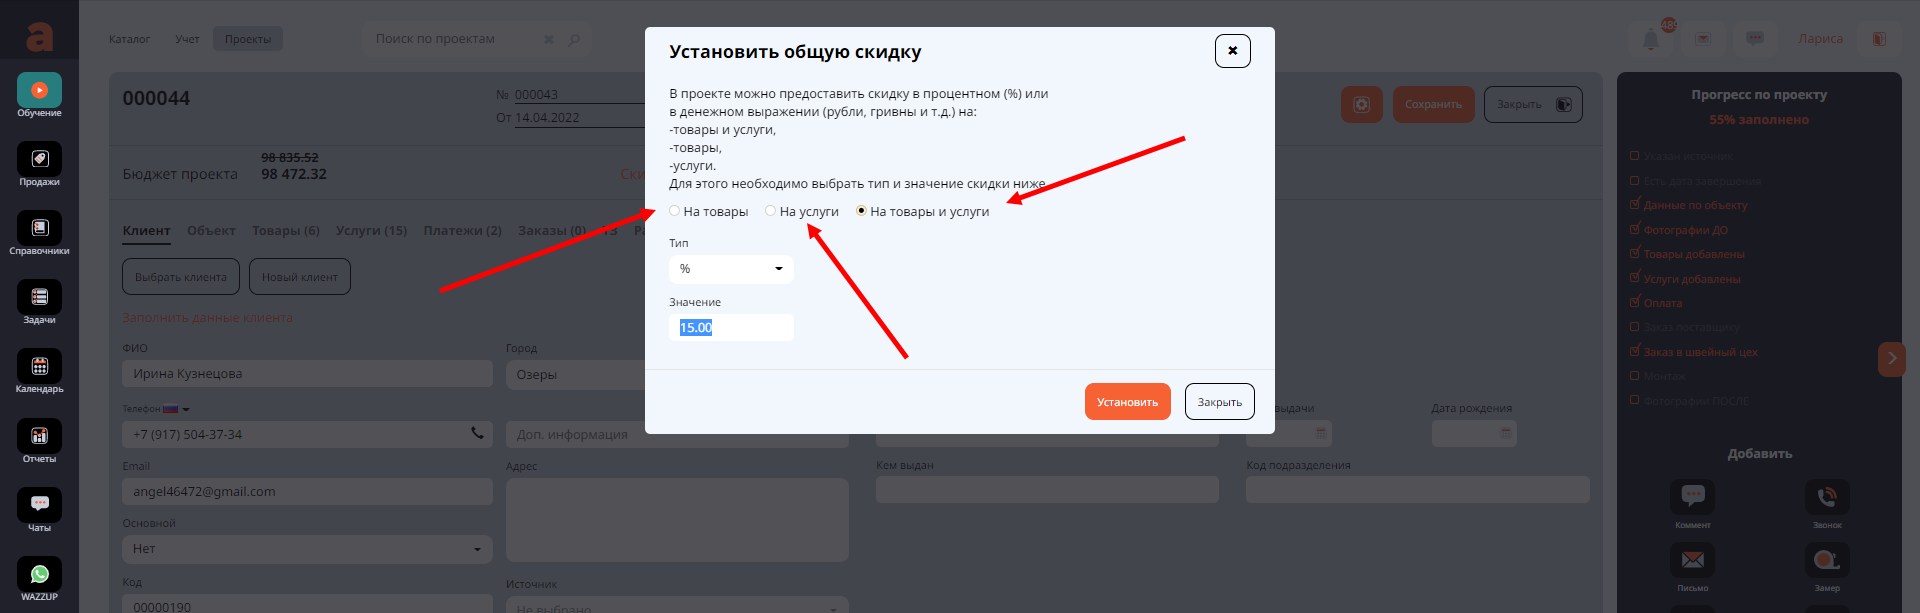Screen dimensions: 1920x613
Task: Switch to the Товары (6) tab
Action: coord(285,231)
